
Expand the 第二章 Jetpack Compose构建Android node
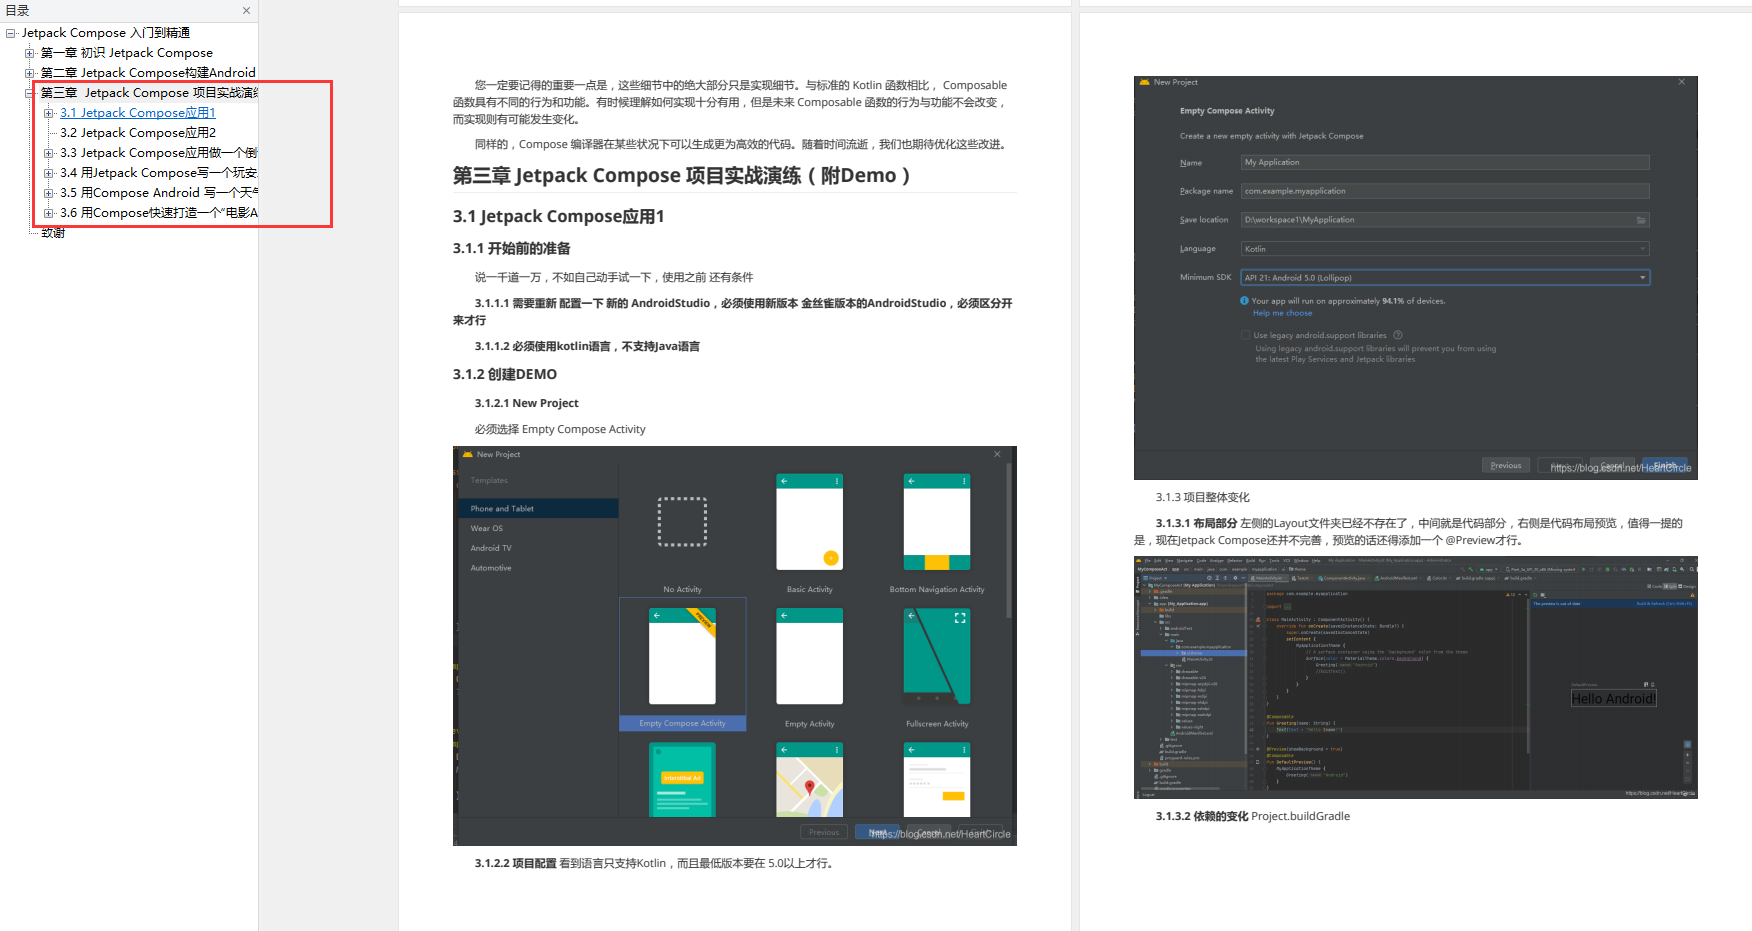tap(29, 73)
